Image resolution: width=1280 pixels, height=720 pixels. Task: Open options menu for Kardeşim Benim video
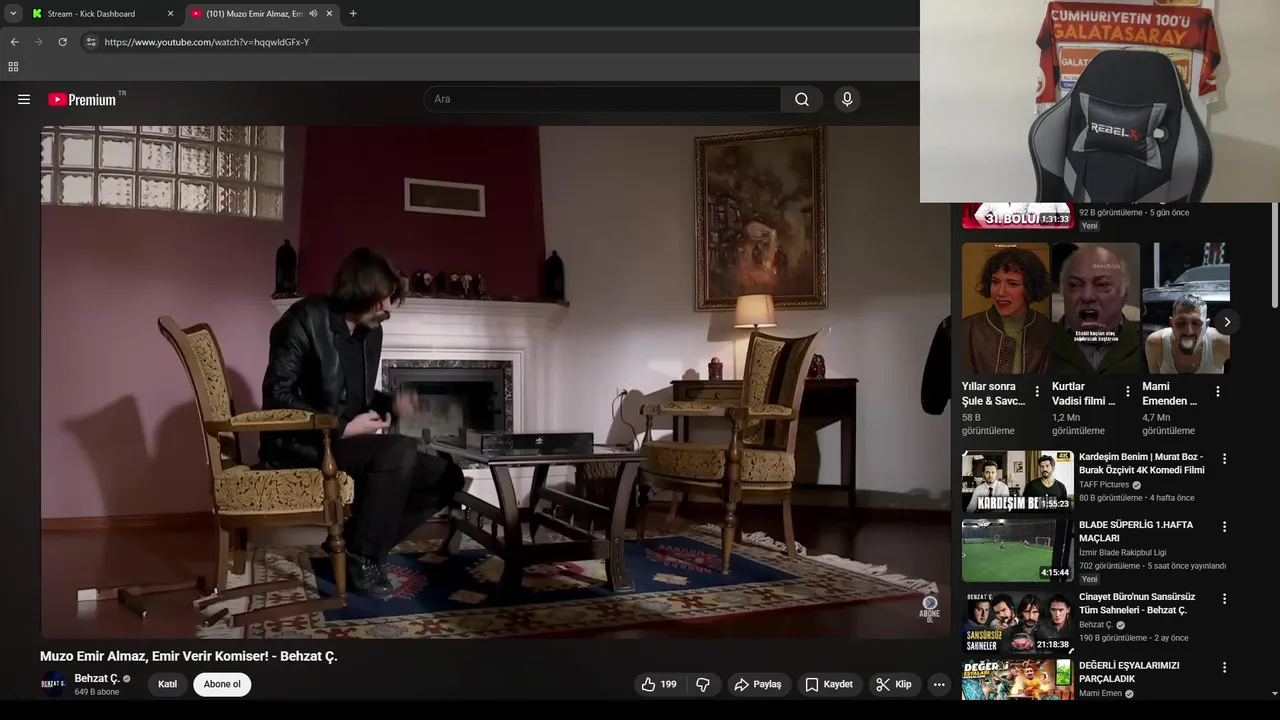pyautogui.click(x=1224, y=459)
